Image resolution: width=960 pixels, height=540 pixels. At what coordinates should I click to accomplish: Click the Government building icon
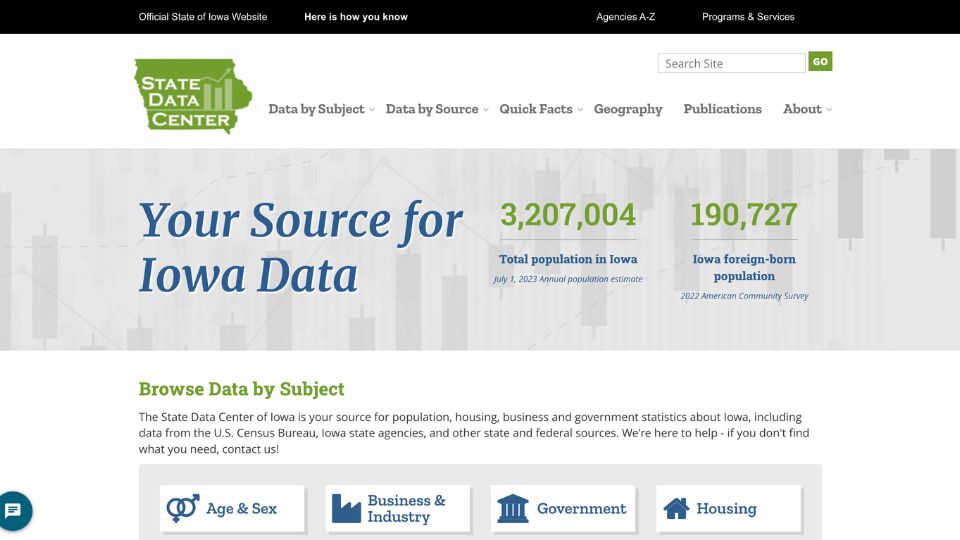click(513, 509)
